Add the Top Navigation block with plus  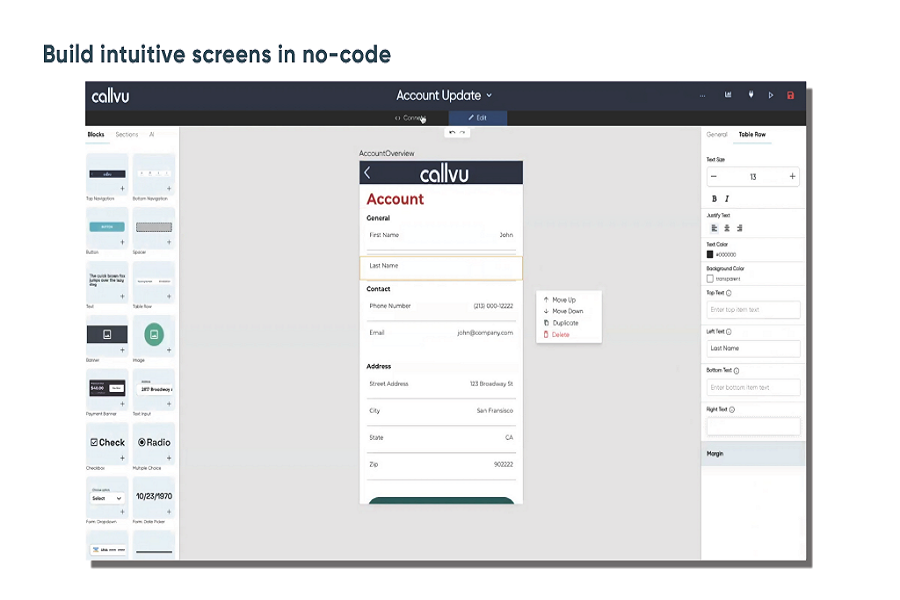point(122,188)
